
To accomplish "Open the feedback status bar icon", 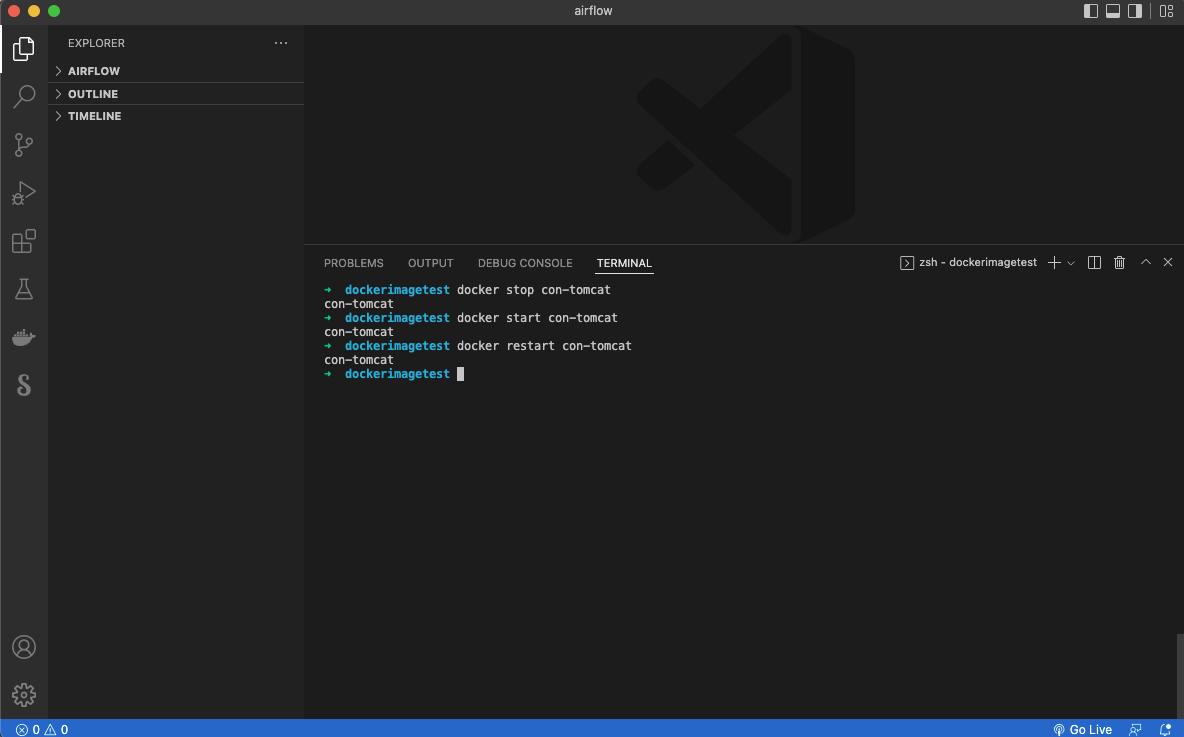I will point(1135,729).
